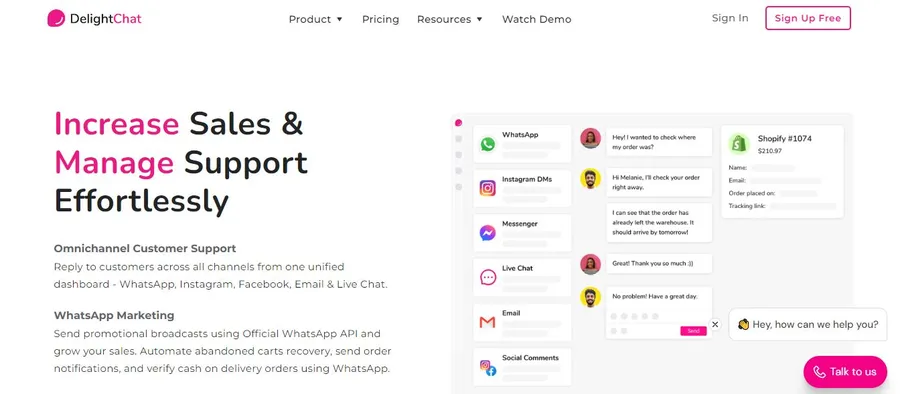
Task: Expand the Resources dropdown arrow
Action: 479,19
